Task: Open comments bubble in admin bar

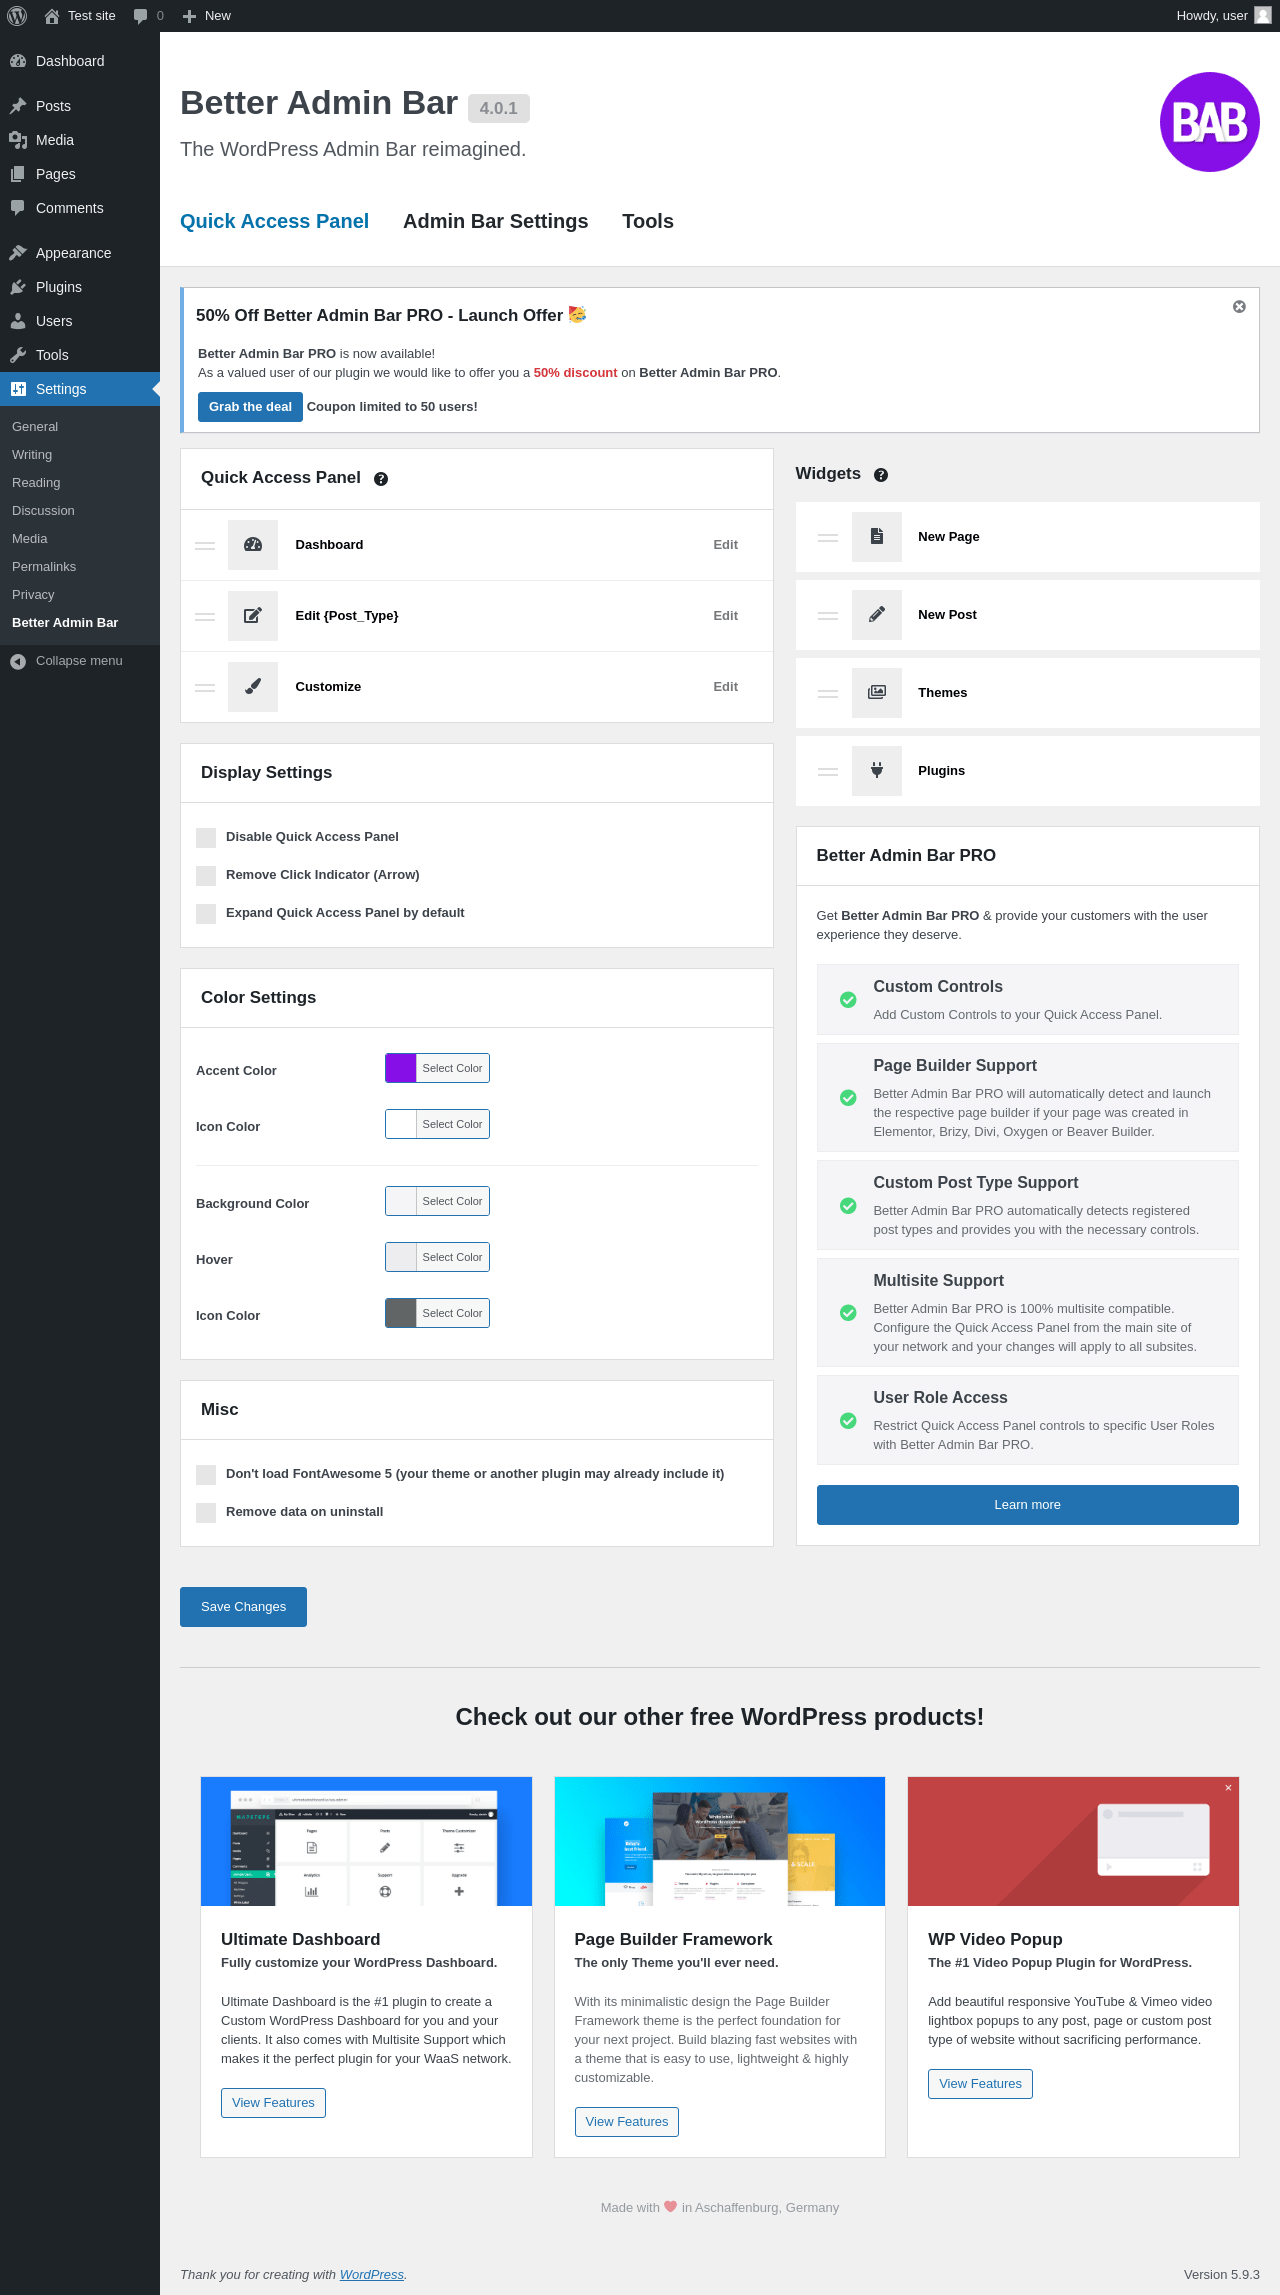Action: pos(141,16)
